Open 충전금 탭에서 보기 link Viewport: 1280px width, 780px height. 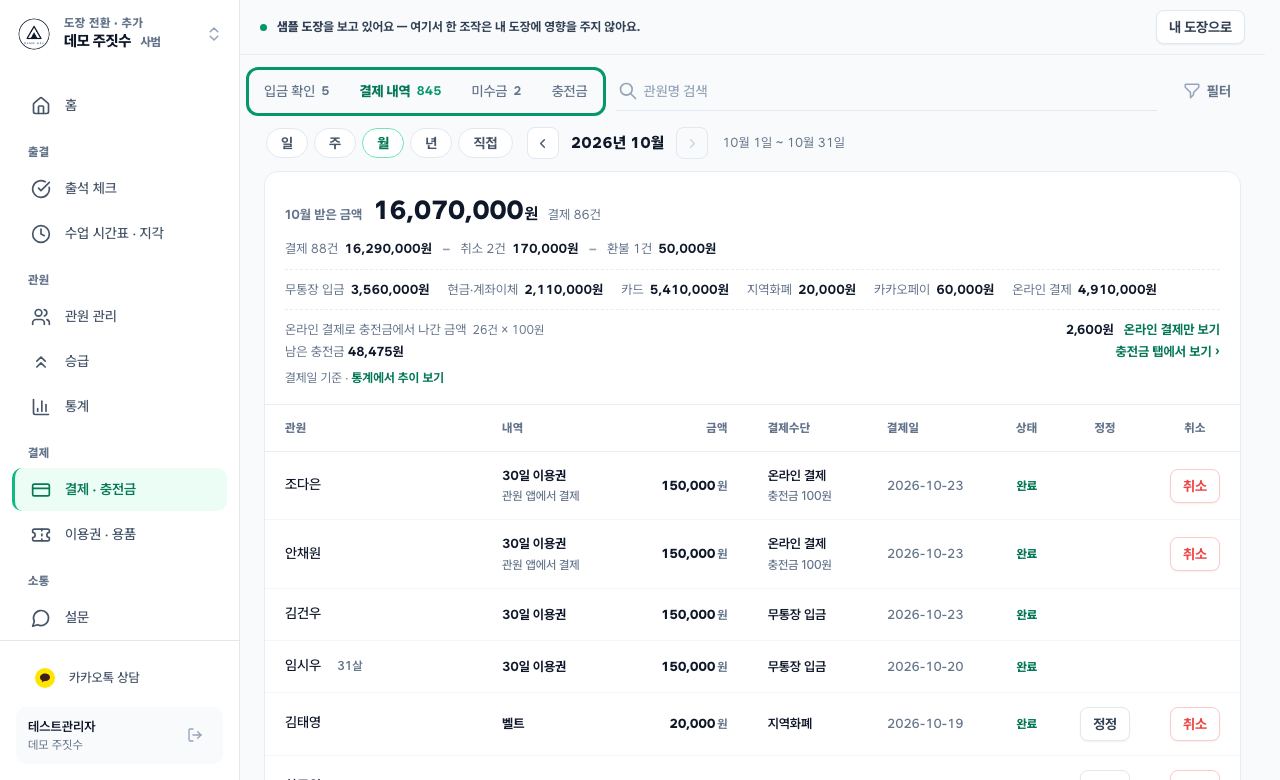coord(1167,351)
